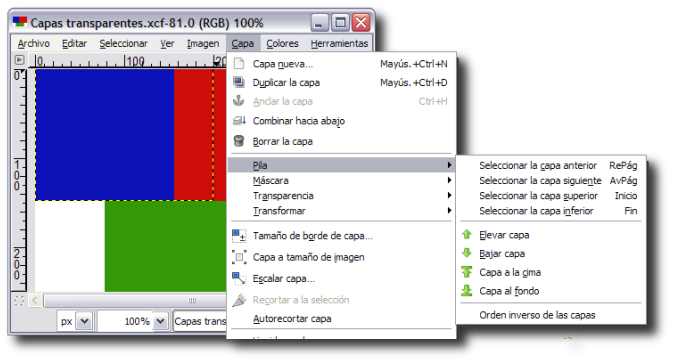Viewport: 673px width, 362px height.
Task: Click the Combinar hacia abajo icon
Action: [239, 121]
